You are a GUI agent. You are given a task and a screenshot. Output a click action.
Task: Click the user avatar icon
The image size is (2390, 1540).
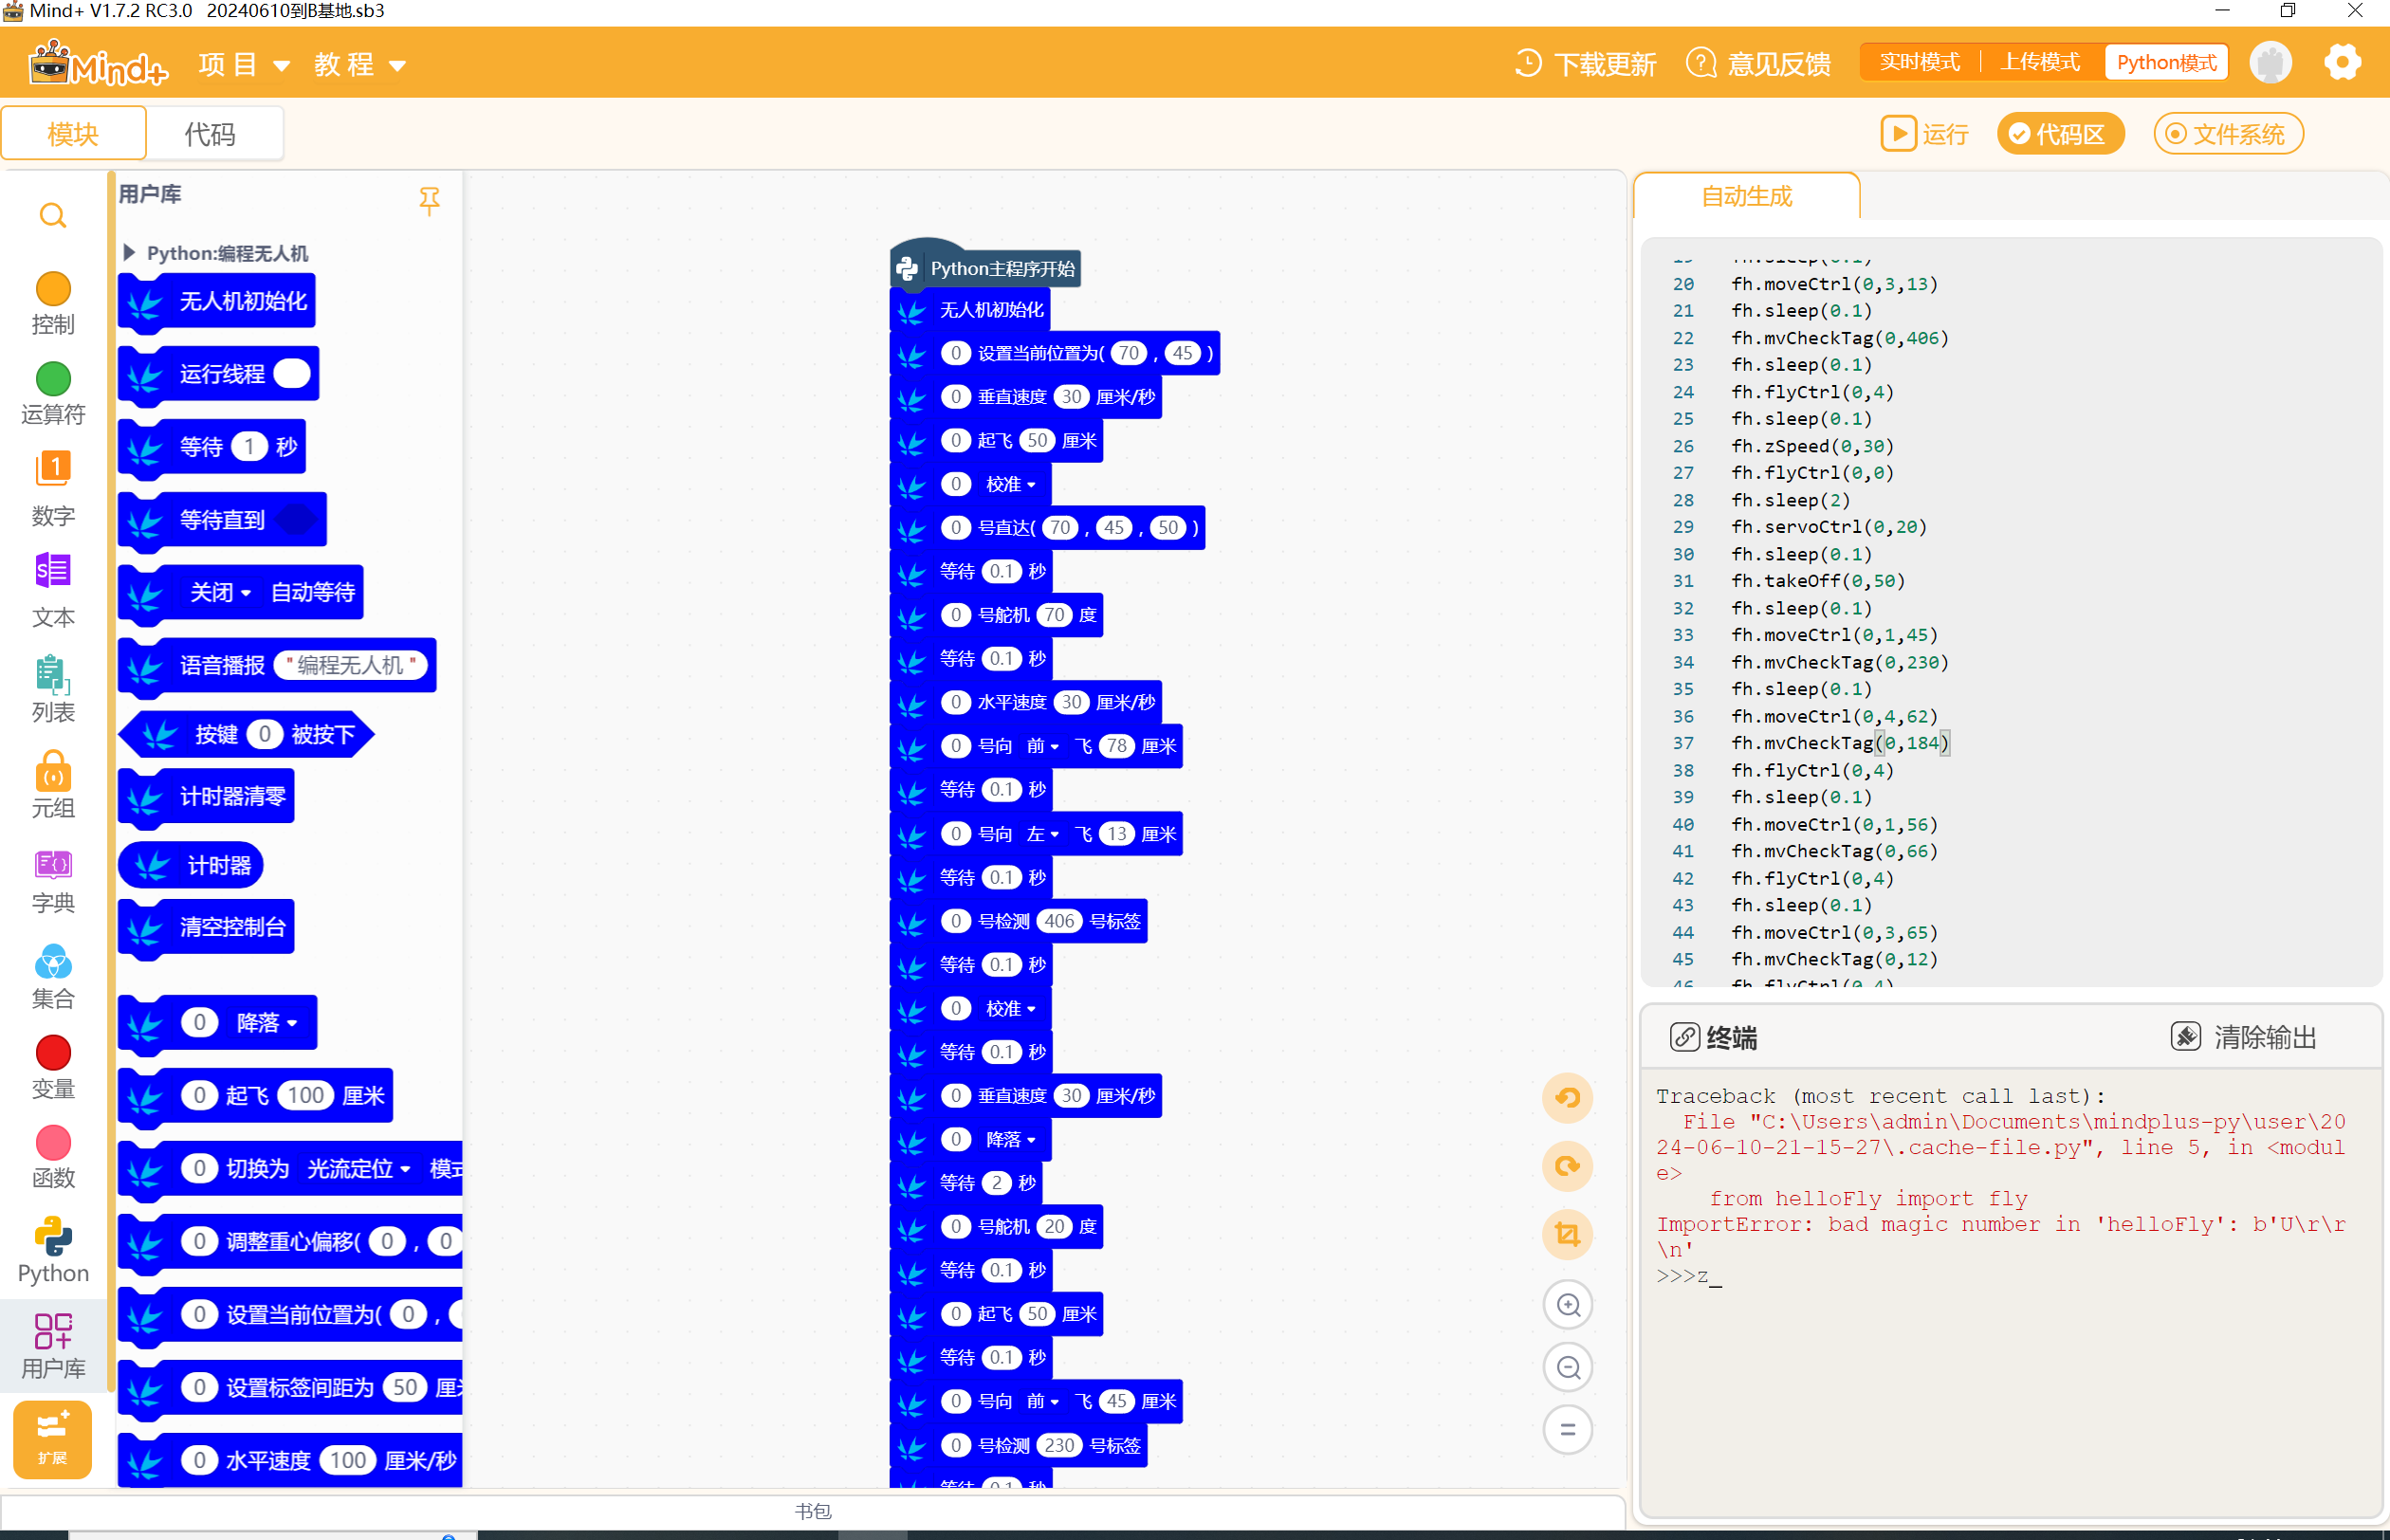tap(2270, 62)
